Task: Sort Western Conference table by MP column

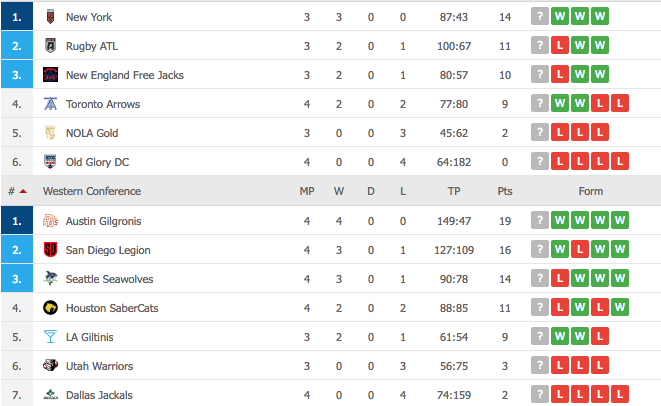Action: pyautogui.click(x=307, y=191)
